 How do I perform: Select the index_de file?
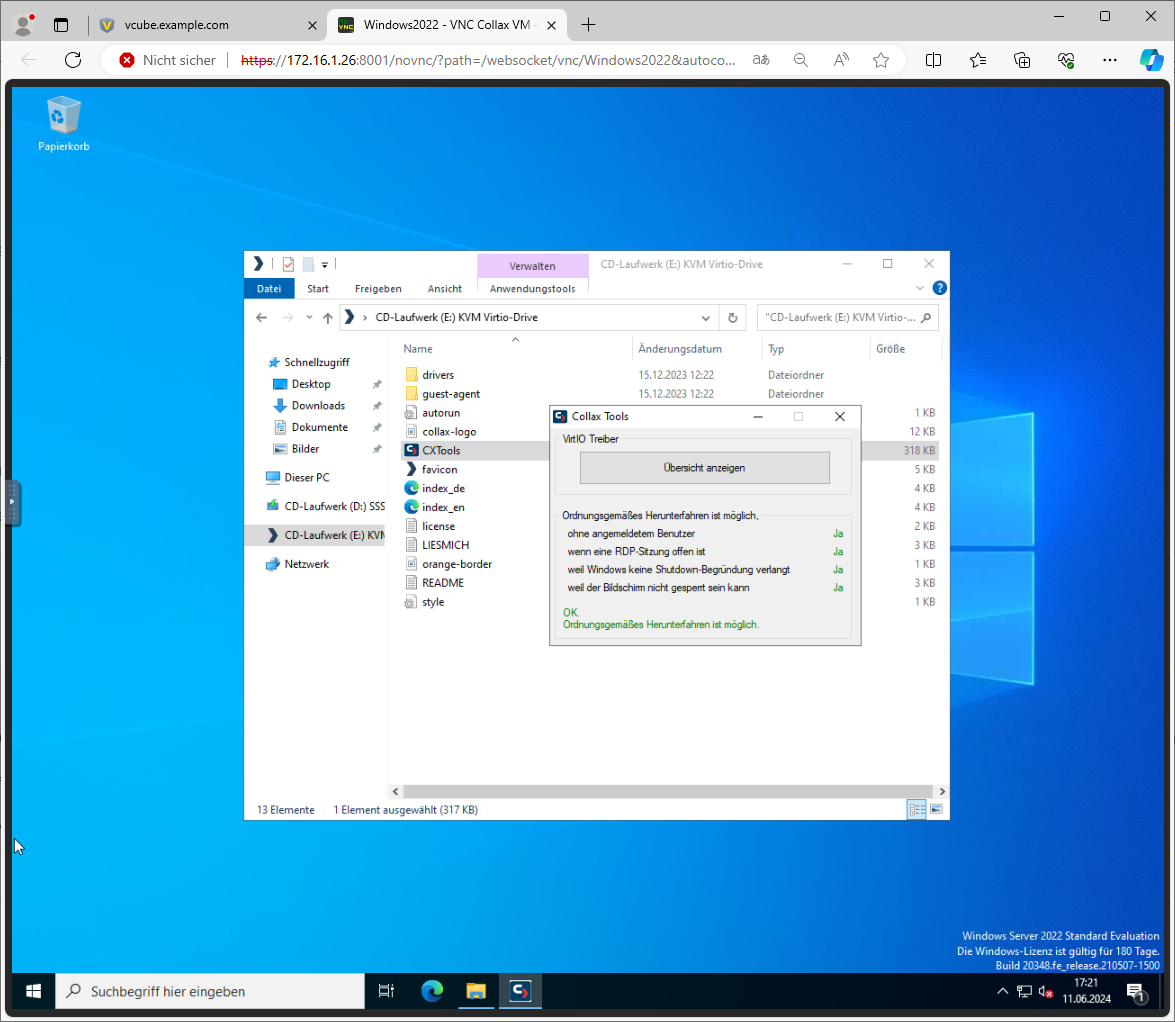tap(443, 489)
